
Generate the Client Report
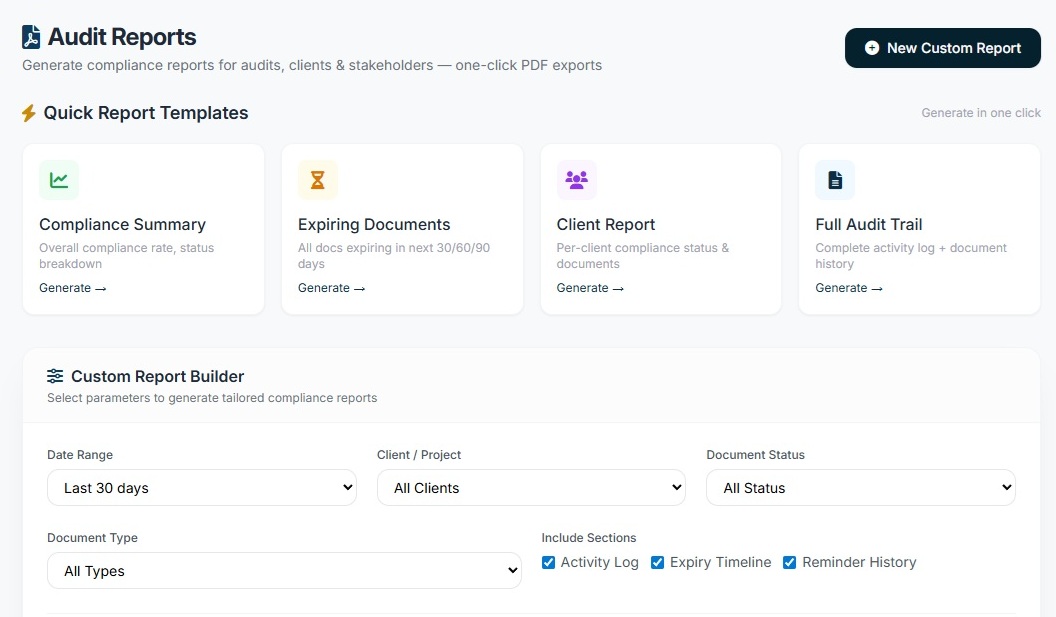[590, 288]
